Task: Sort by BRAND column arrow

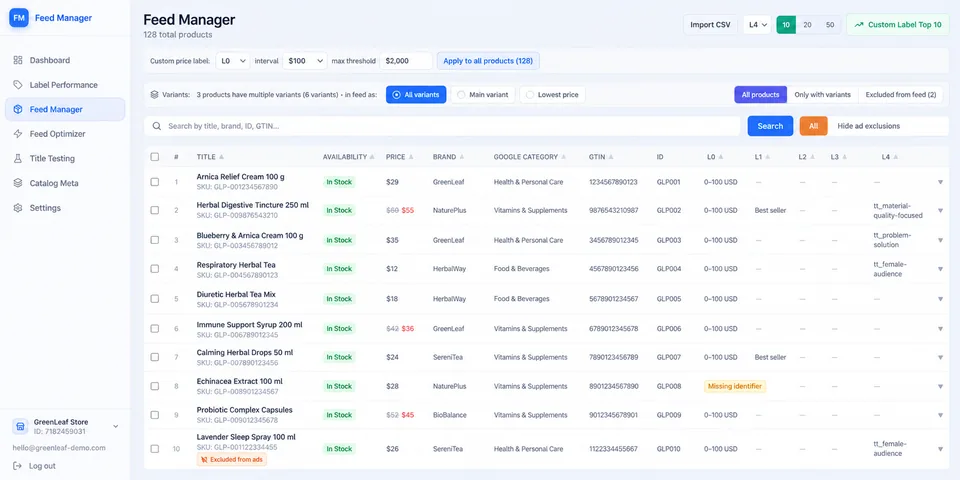Action: pos(462,157)
